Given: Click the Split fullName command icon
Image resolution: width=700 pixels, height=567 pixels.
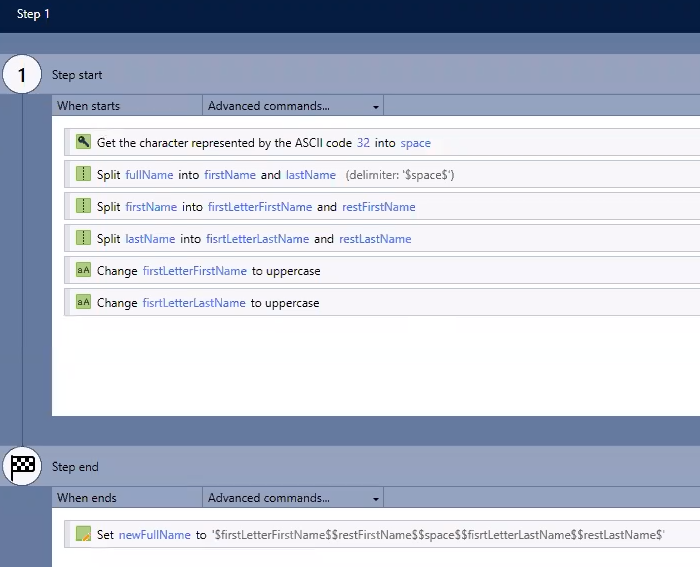Looking at the screenshot, I should click(x=83, y=175).
